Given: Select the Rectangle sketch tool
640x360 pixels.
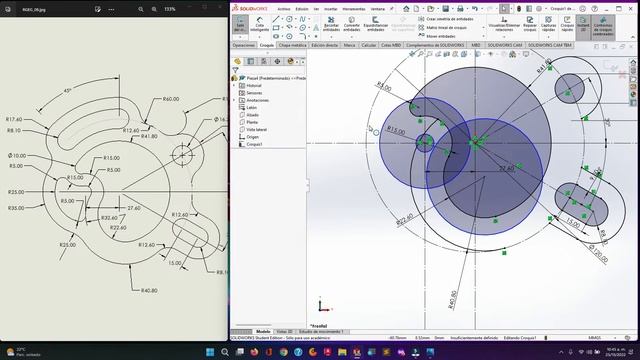Looking at the screenshot, I should click(x=276, y=28).
